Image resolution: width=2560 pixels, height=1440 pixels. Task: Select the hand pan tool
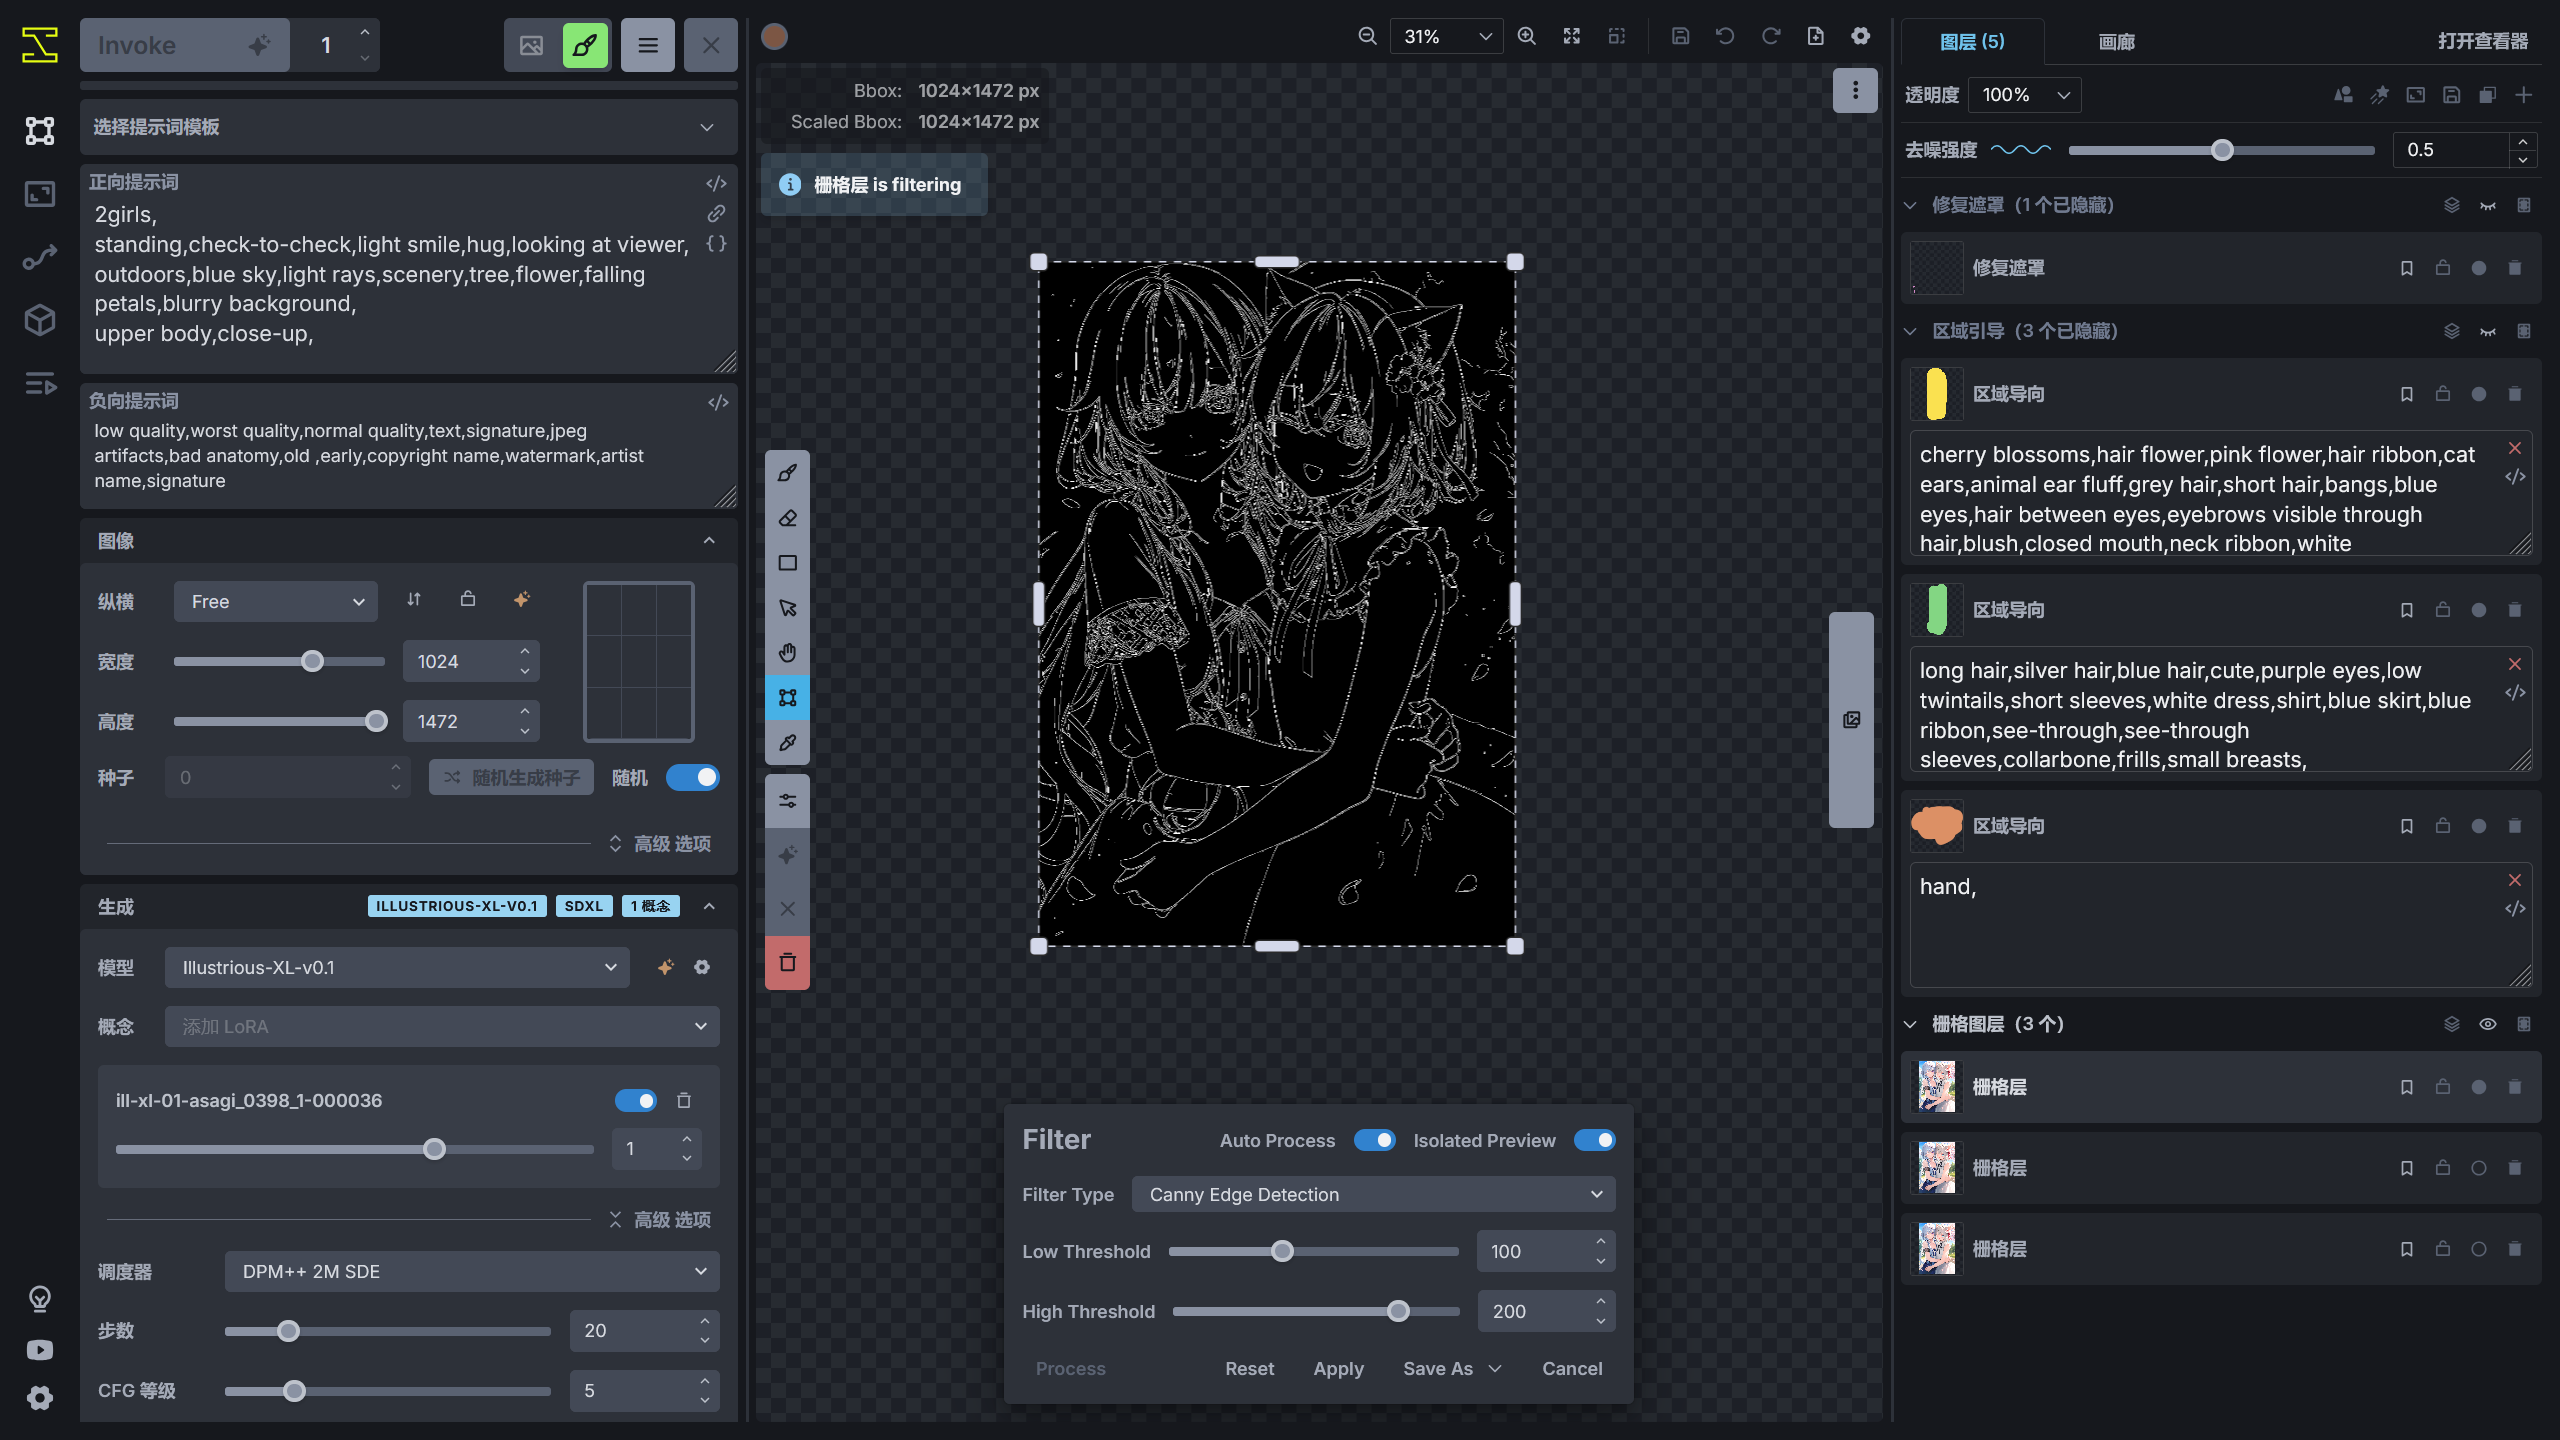pyautogui.click(x=787, y=653)
